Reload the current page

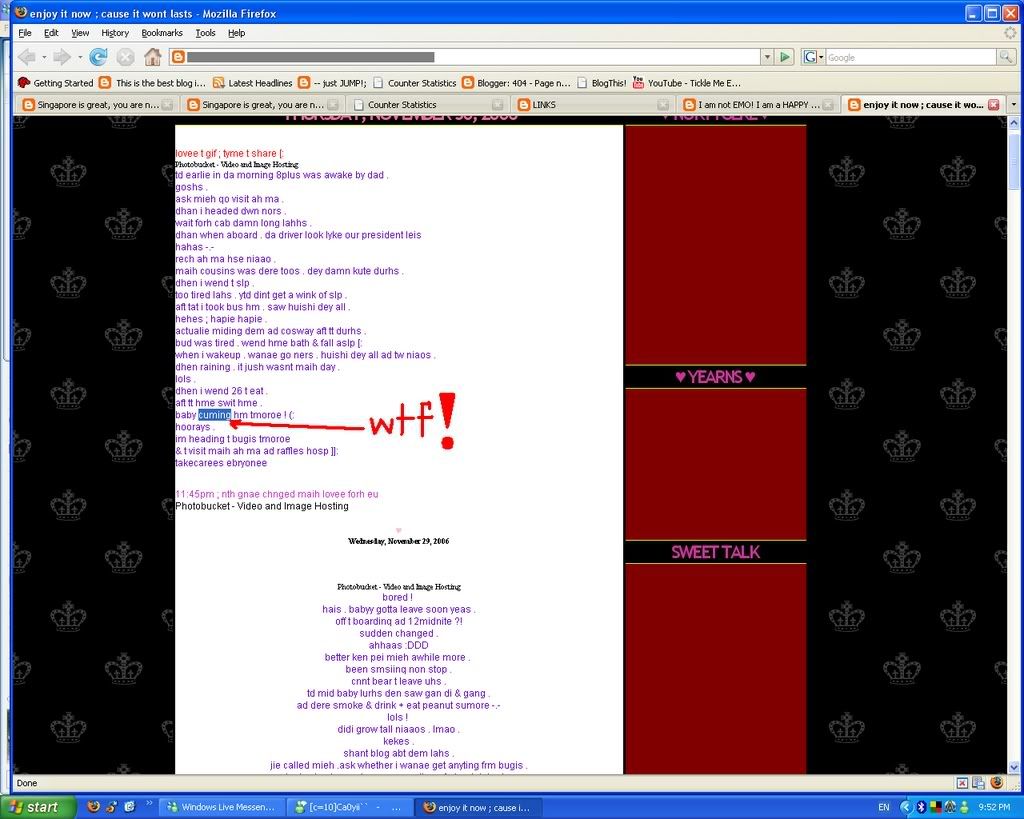click(99, 57)
